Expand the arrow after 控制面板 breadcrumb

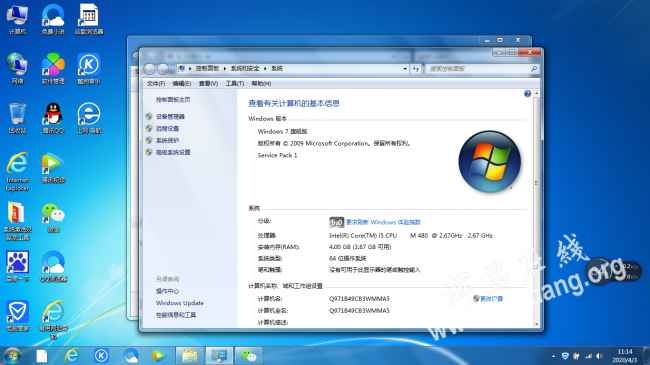225,68
